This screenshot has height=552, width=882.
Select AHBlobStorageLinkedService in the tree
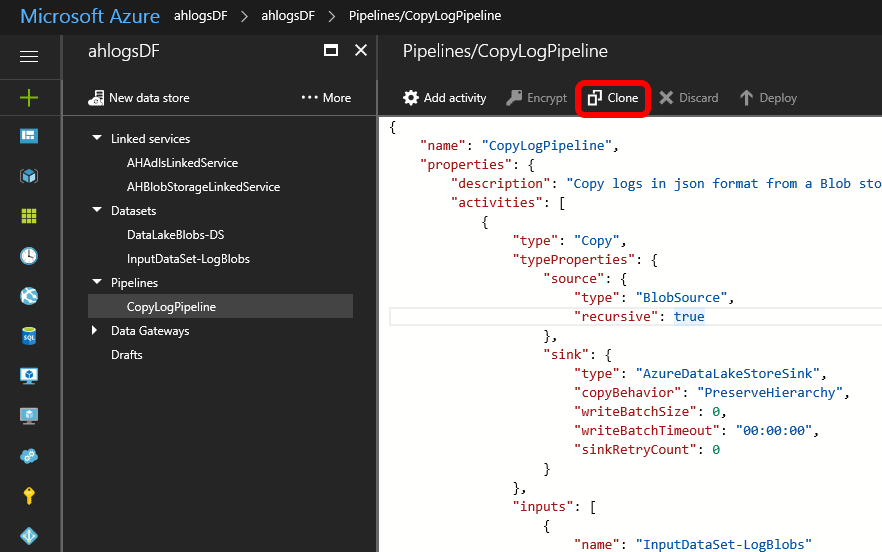point(203,187)
